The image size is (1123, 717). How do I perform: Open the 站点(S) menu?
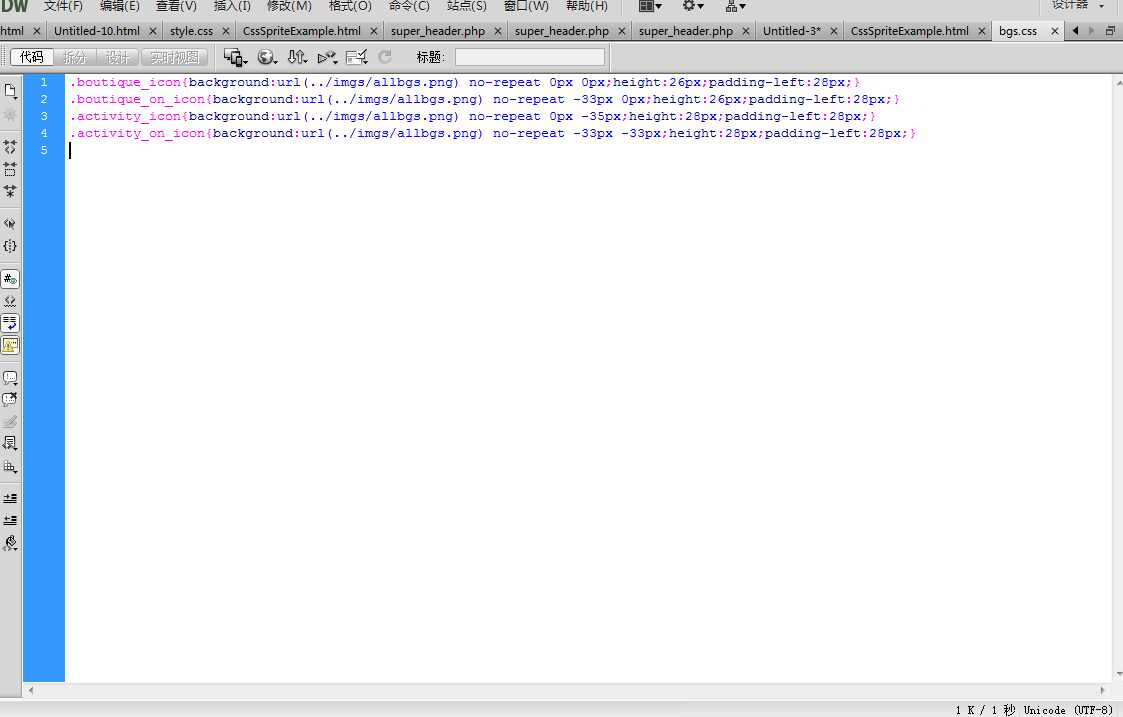click(x=466, y=6)
